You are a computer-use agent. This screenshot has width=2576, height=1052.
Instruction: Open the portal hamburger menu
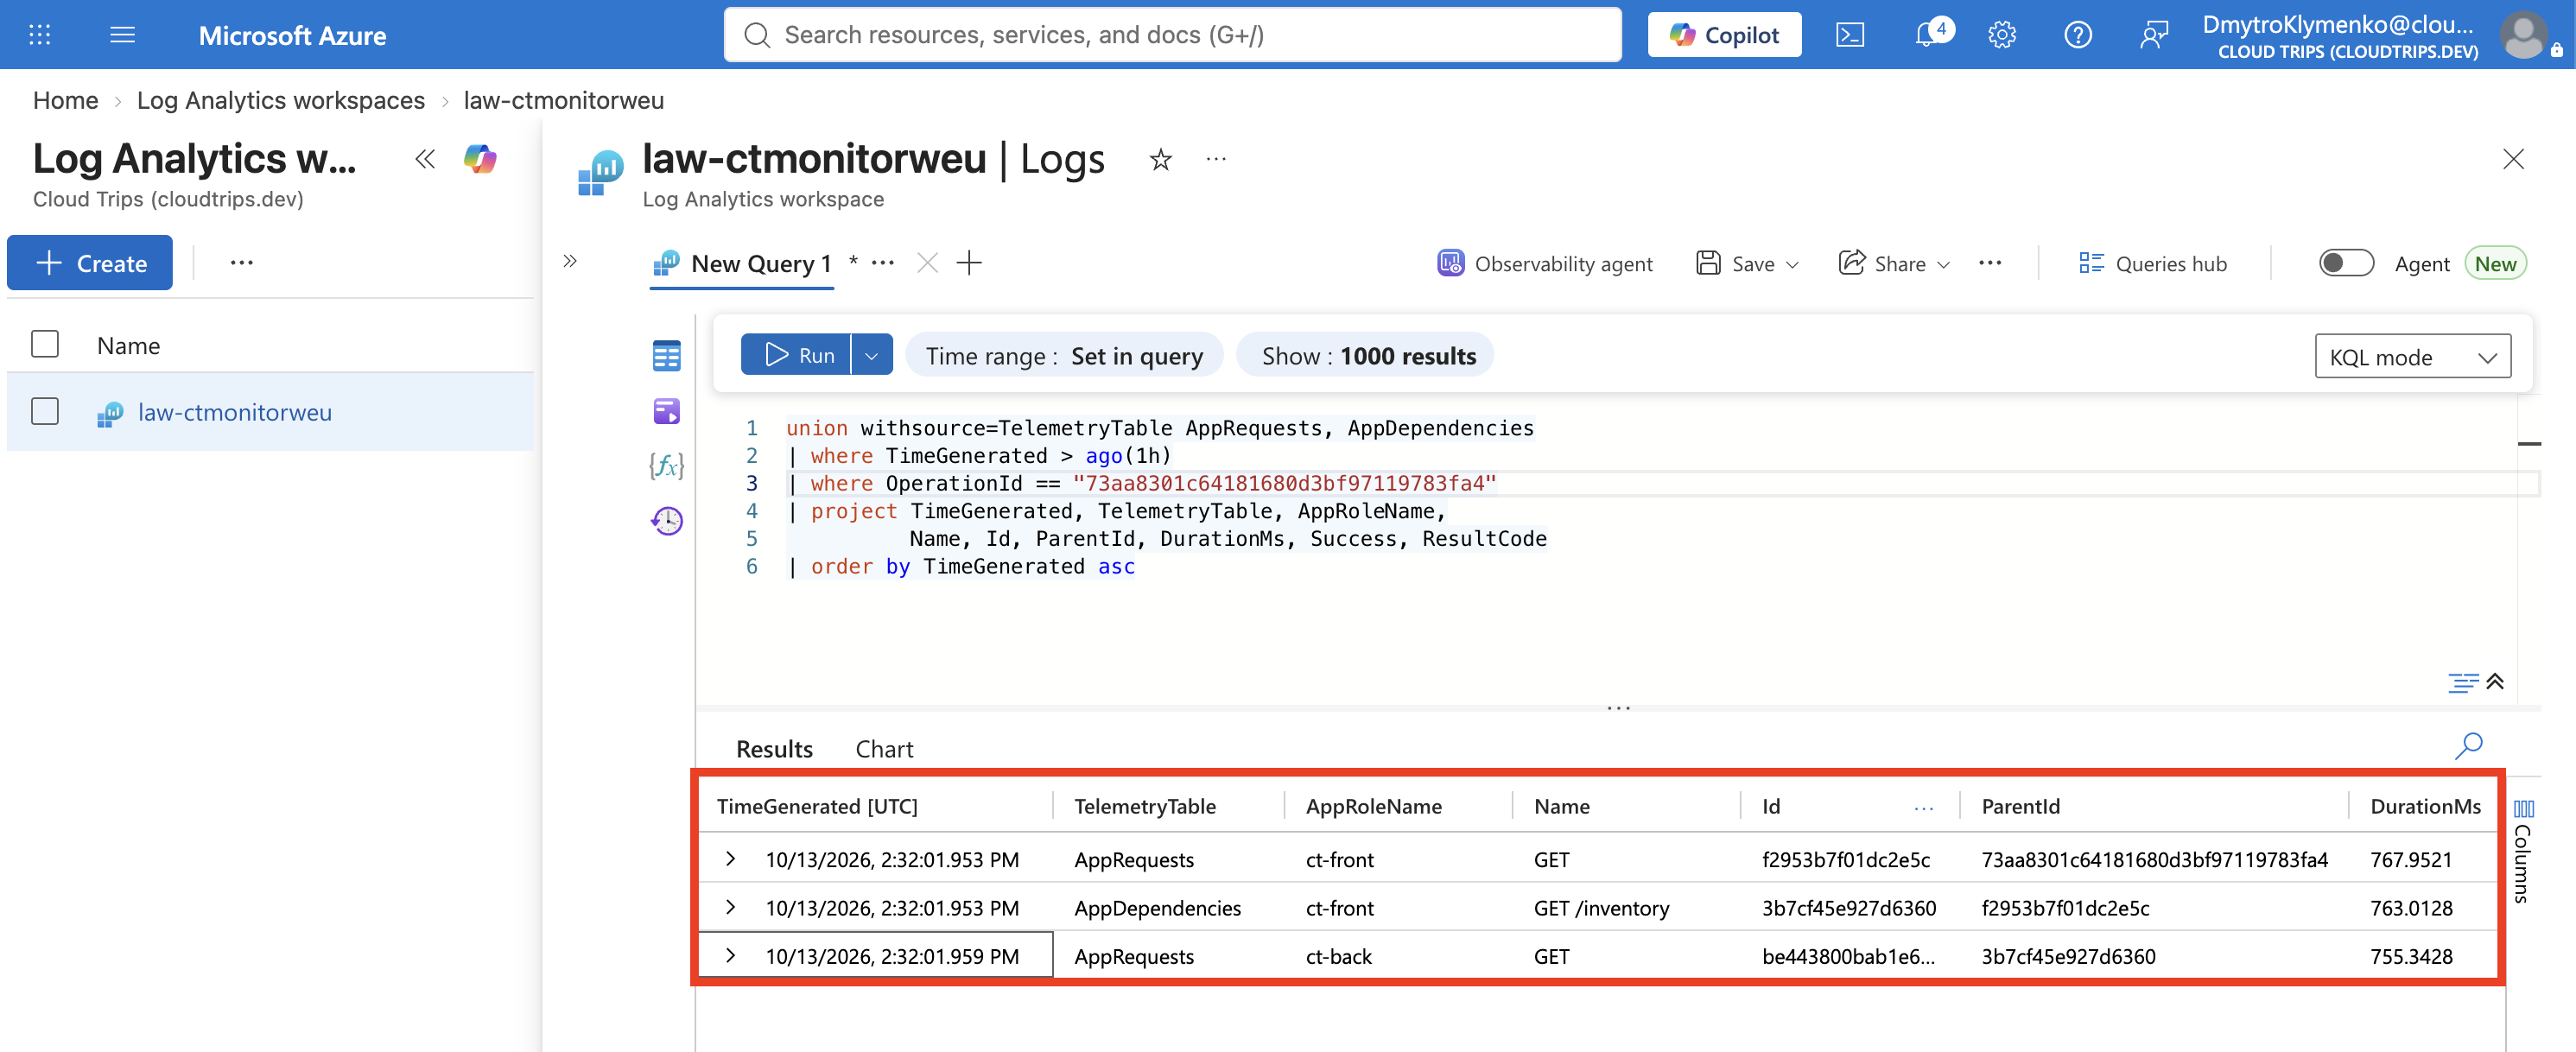pyautogui.click(x=123, y=35)
